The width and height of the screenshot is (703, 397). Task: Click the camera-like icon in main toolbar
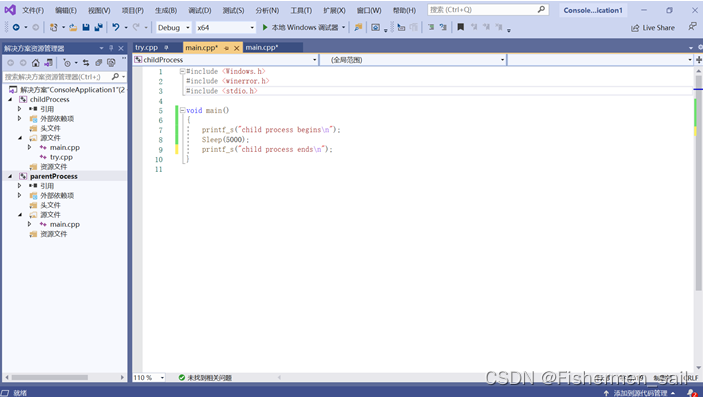(x=375, y=27)
